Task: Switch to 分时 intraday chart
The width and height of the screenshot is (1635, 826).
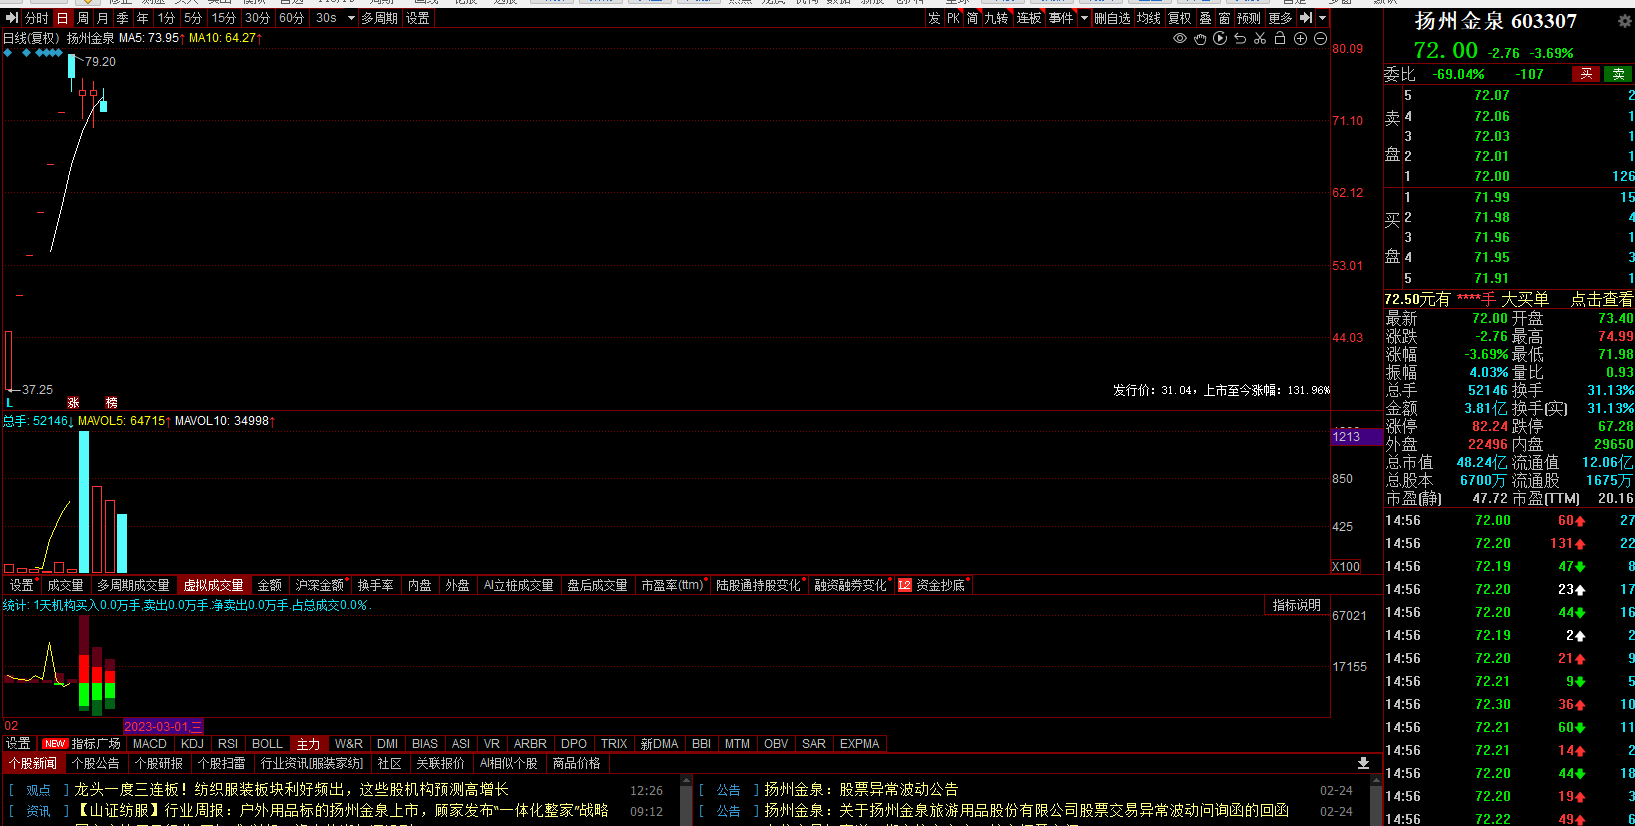Action: tap(36, 18)
